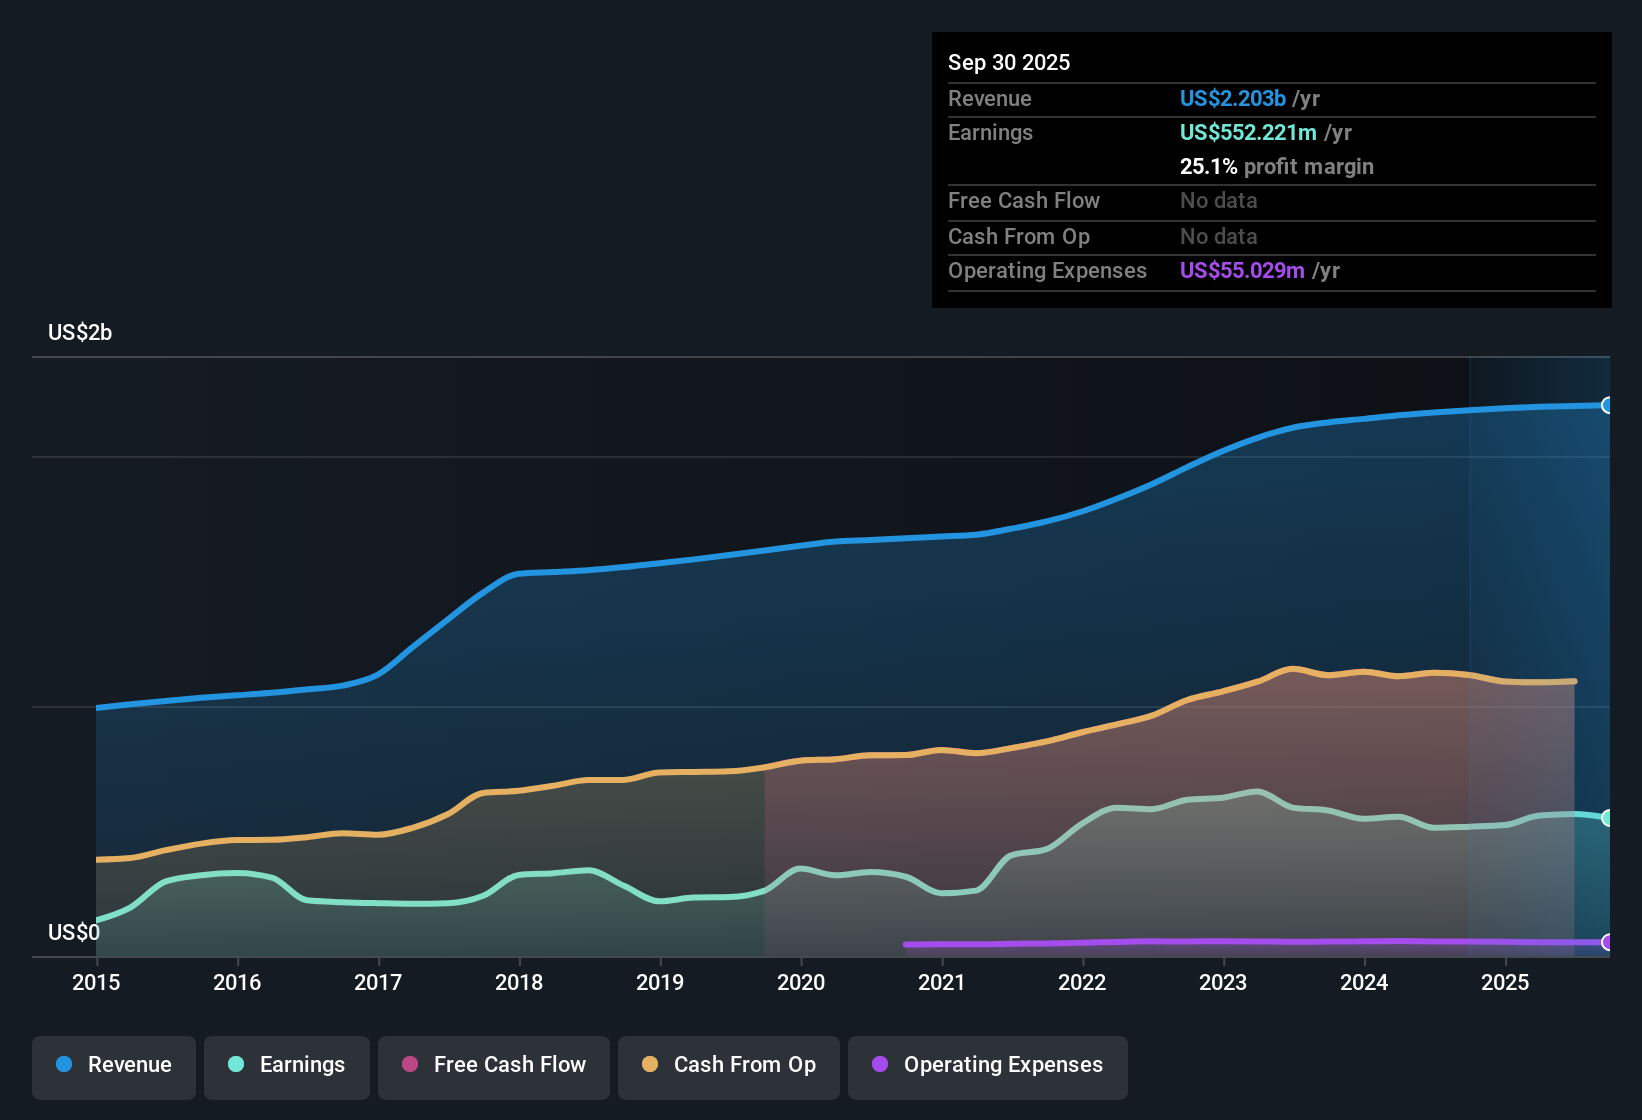Screen dimensions: 1642x1120
Task: Click the purple Operating Expenses legend dot
Action: pyautogui.click(x=879, y=1065)
